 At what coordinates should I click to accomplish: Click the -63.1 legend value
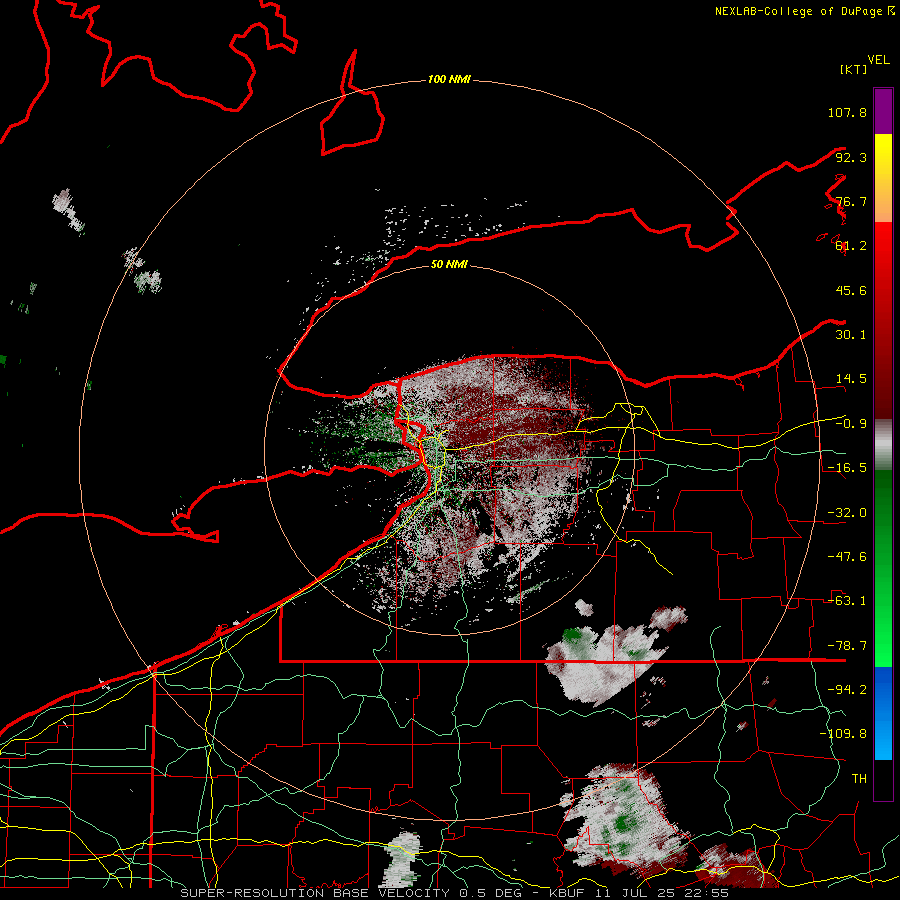click(847, 601)
